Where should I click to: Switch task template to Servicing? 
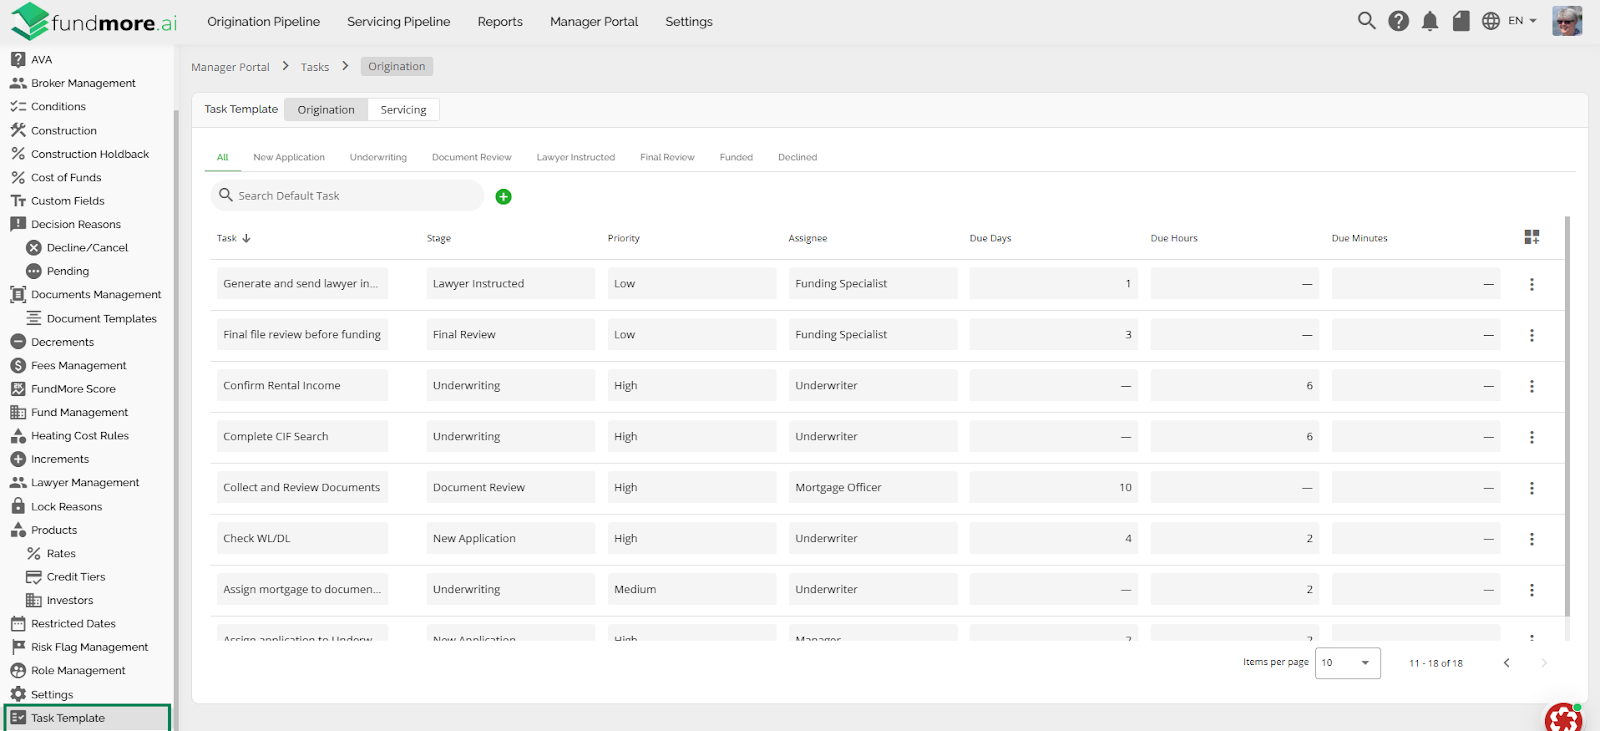pos(403,110)
